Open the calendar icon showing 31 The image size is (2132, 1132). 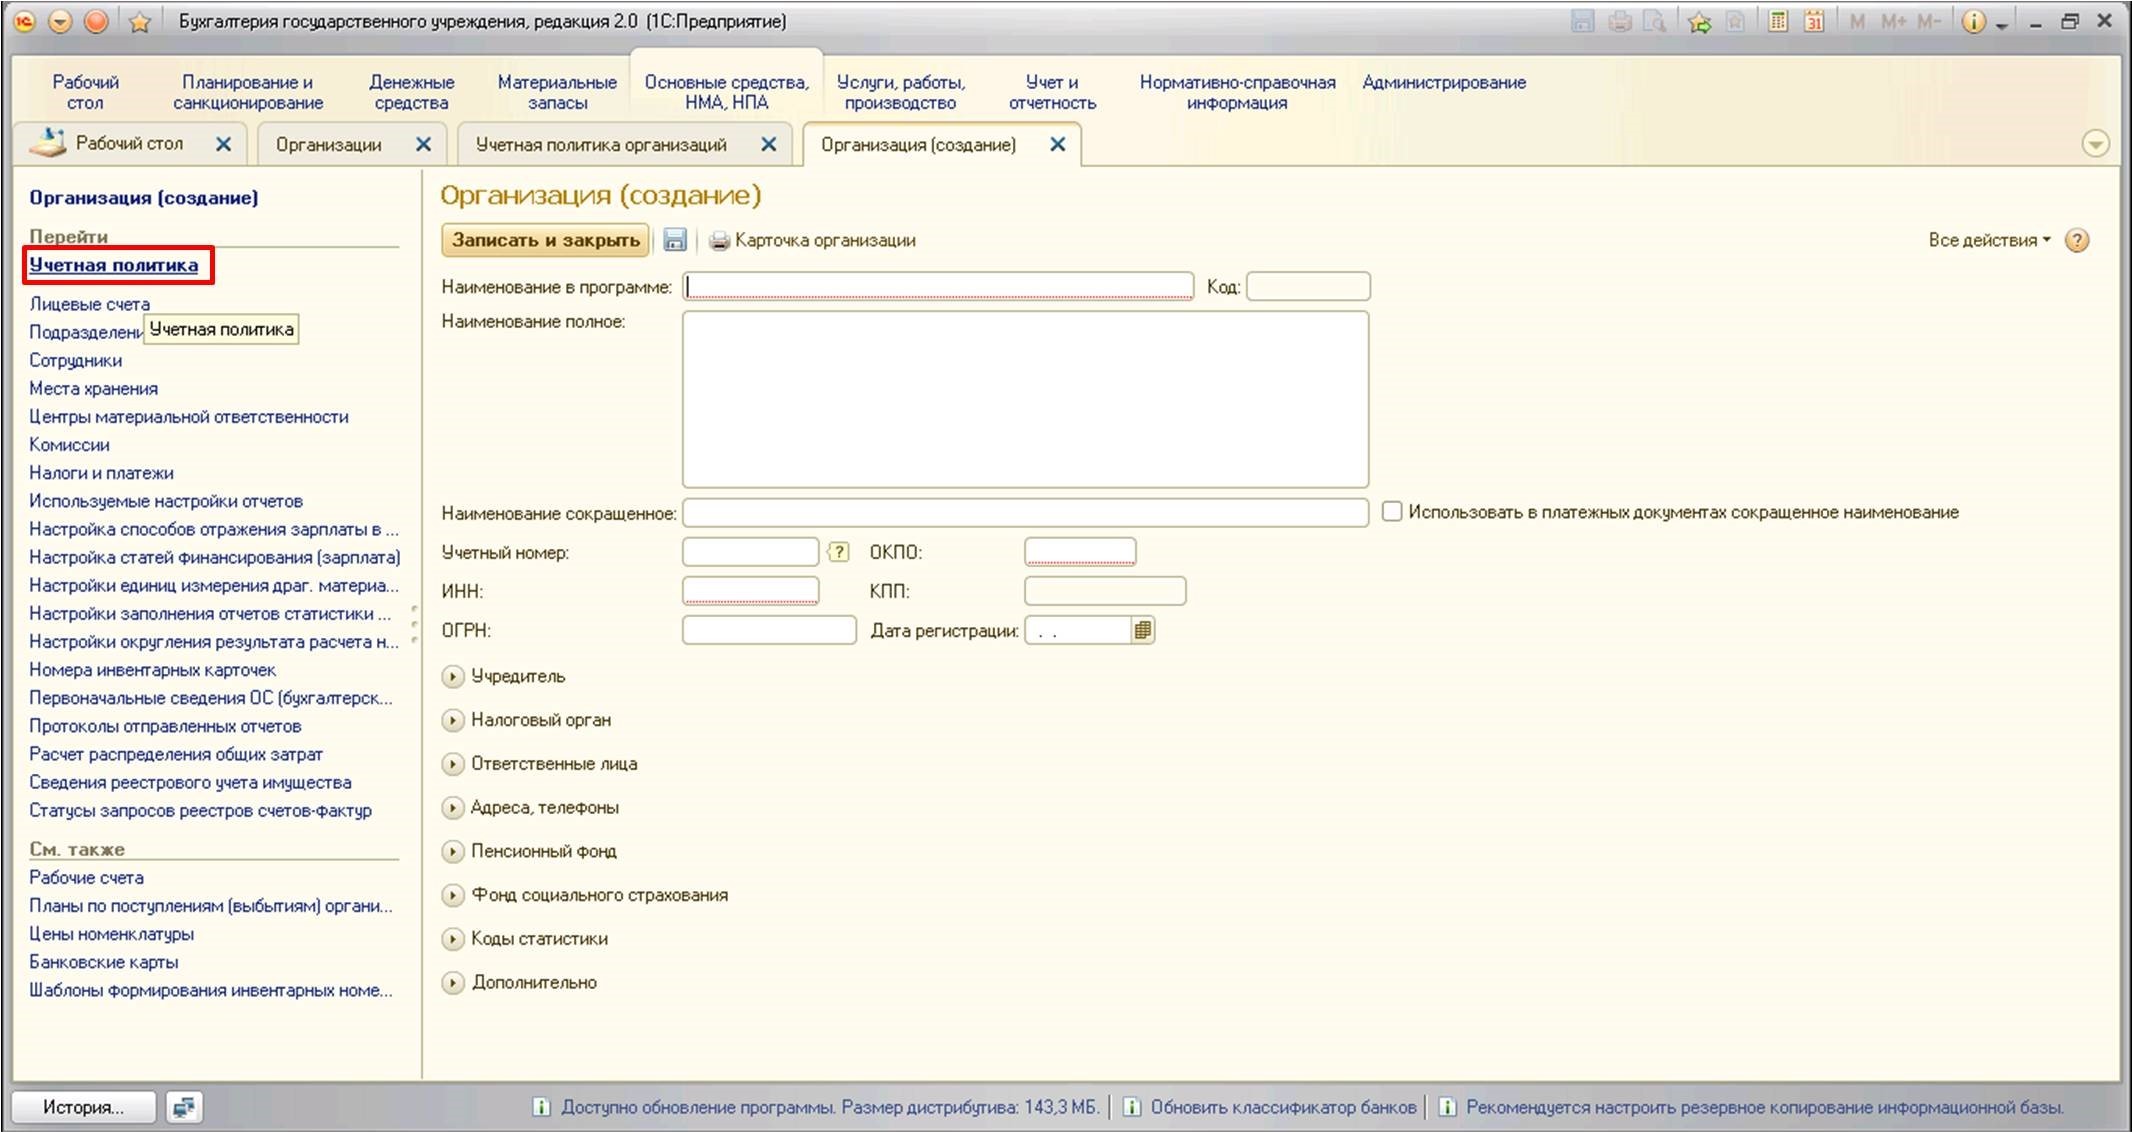[x=1814, y=21]
